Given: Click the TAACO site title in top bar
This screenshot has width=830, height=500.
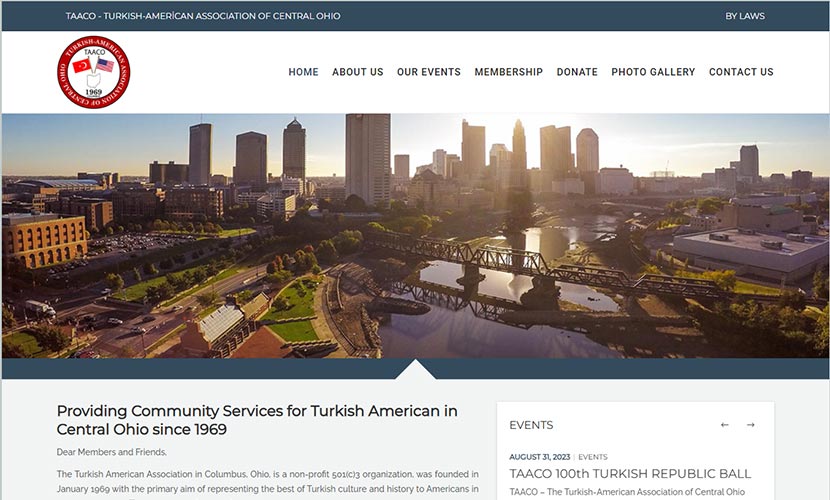Looking at the screenshot, I should click(x=202, y=16).
